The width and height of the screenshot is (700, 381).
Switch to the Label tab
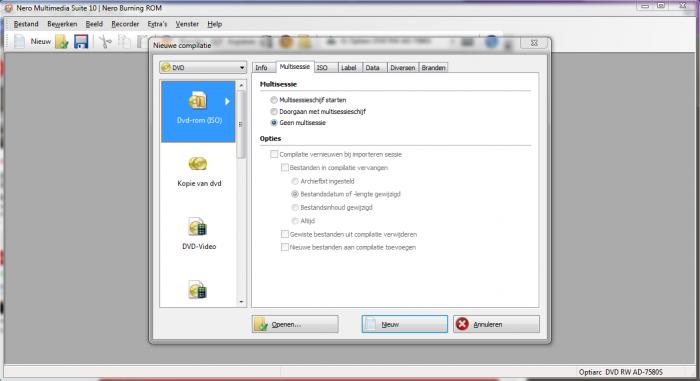point(349,68)
